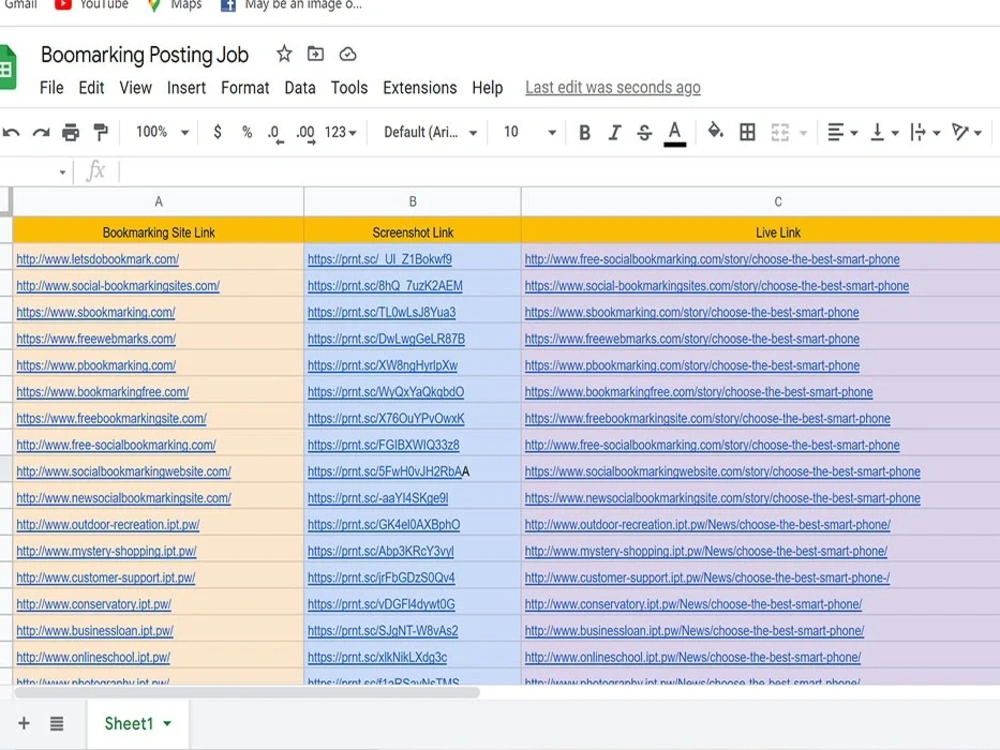Open the Help menu

coord(487,88)
